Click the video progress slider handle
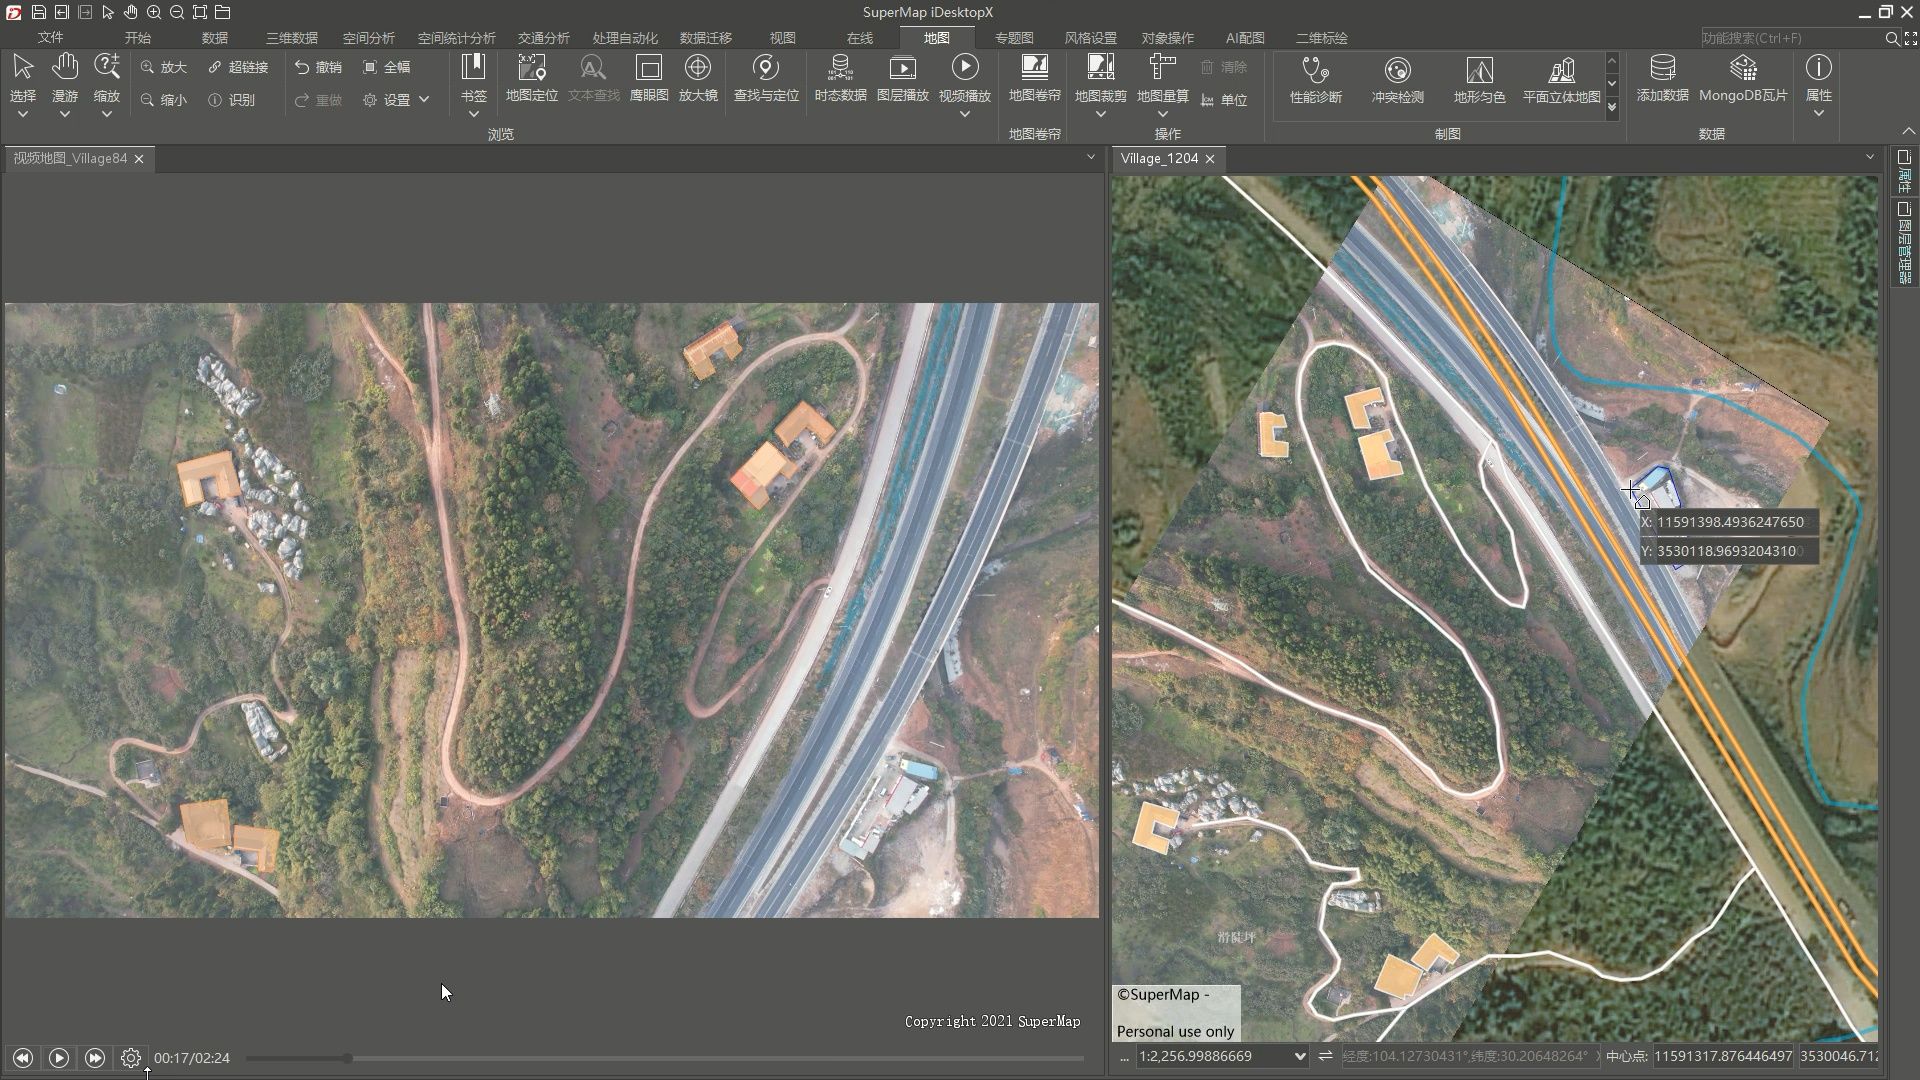This screenshot has height=1080, width=1920. click(347, 1058)
